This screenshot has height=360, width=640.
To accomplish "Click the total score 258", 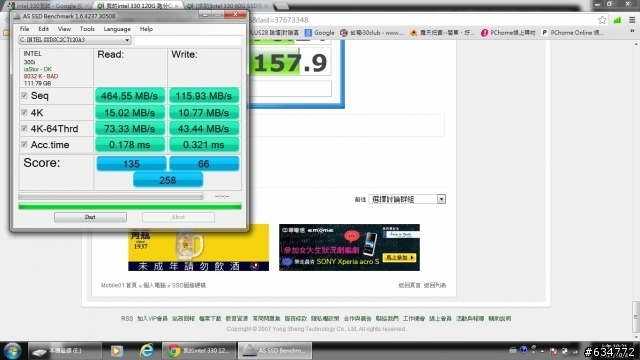I will pyautogui.click(x=168, y=180).
